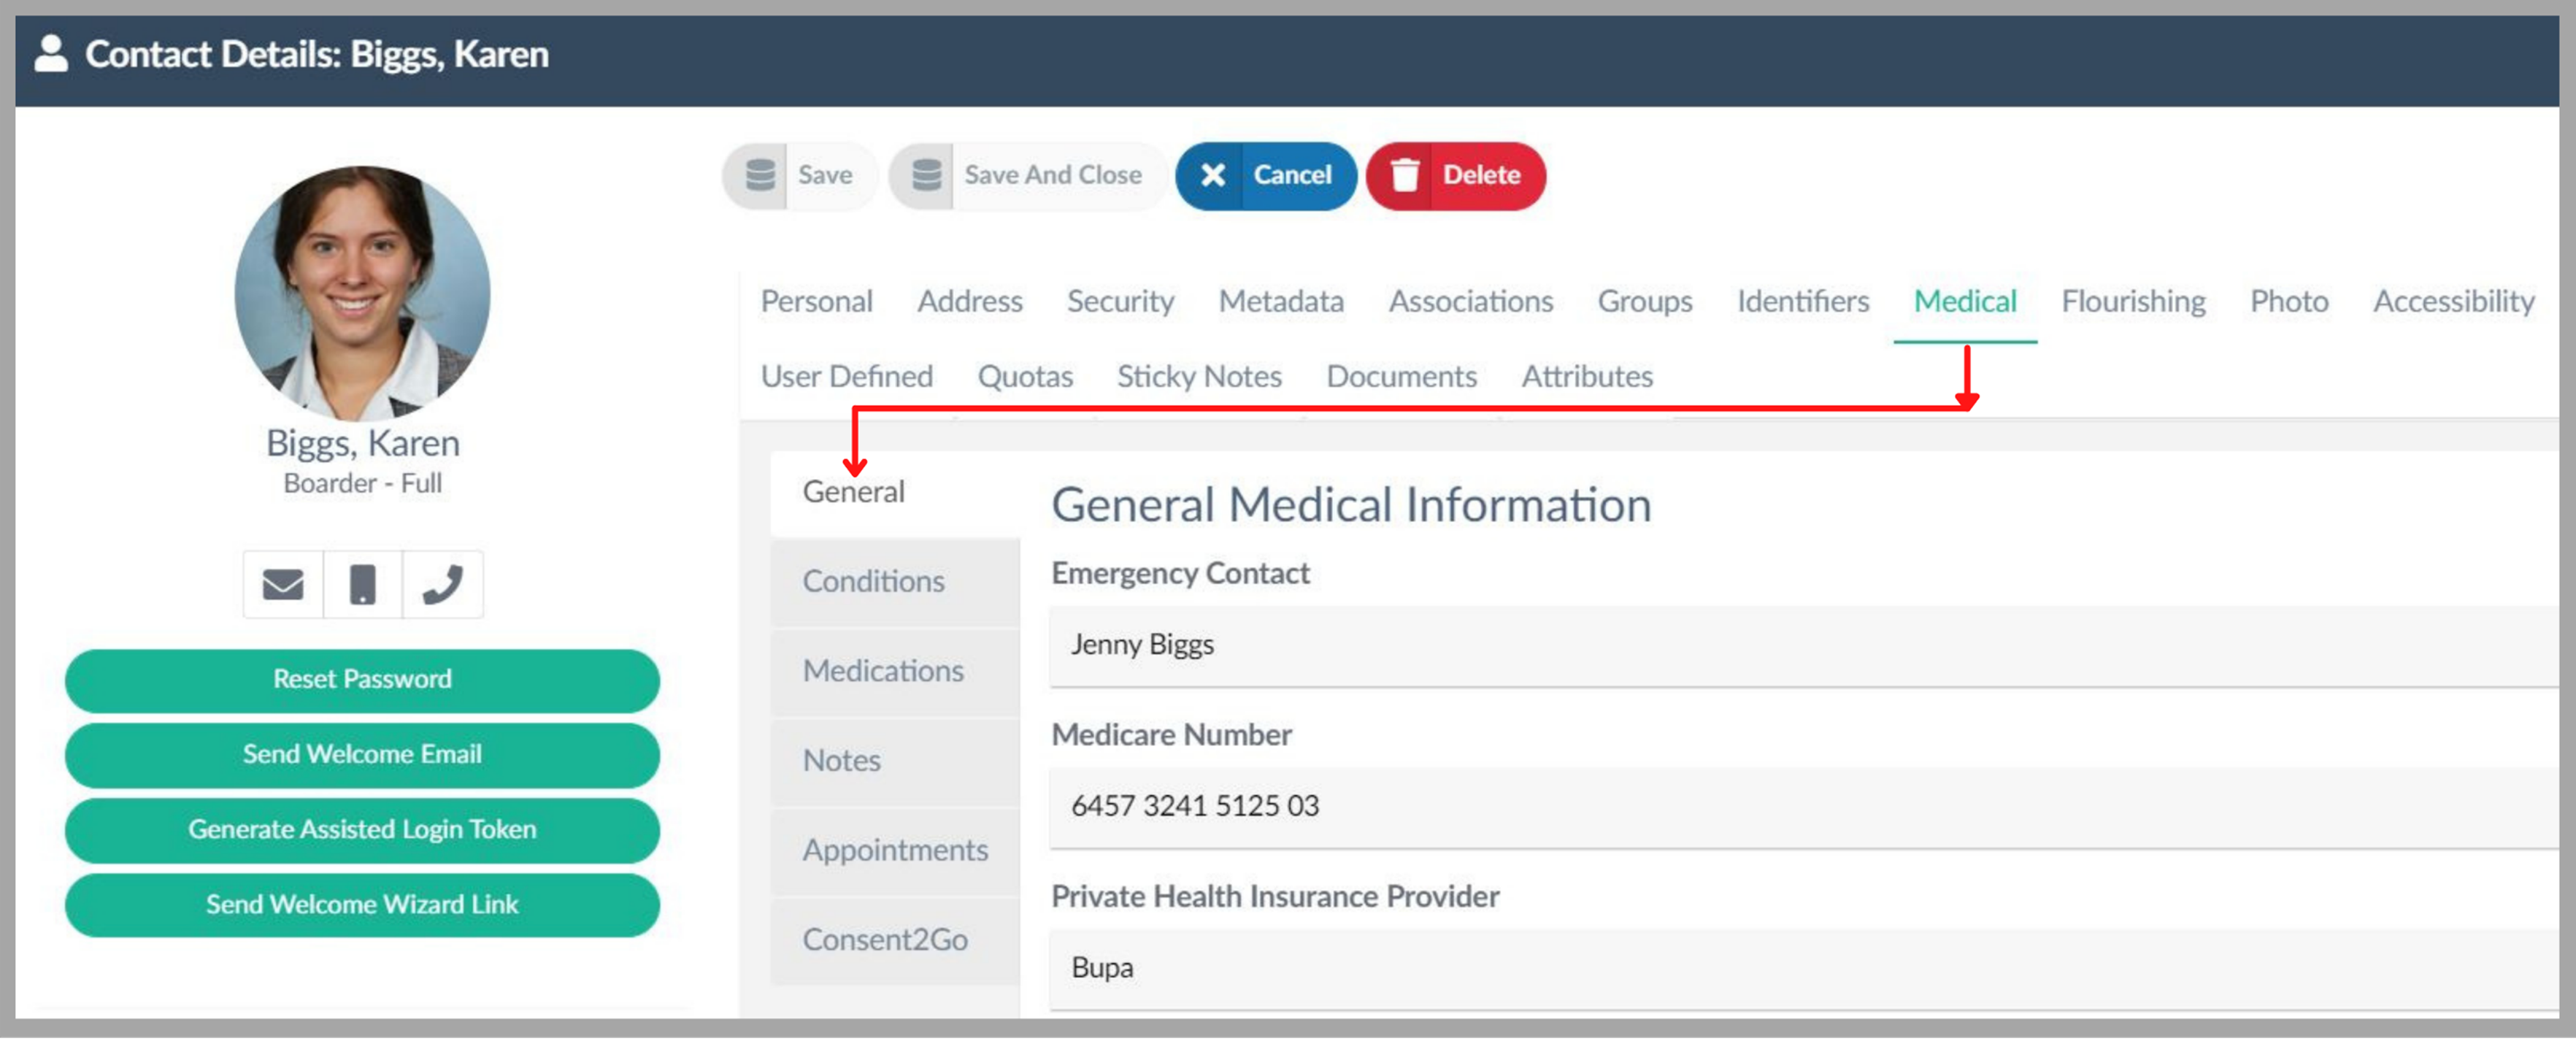Select the Consent2Go section
The width and height of the screenshot is (2576, 1044).
(884, 939)
